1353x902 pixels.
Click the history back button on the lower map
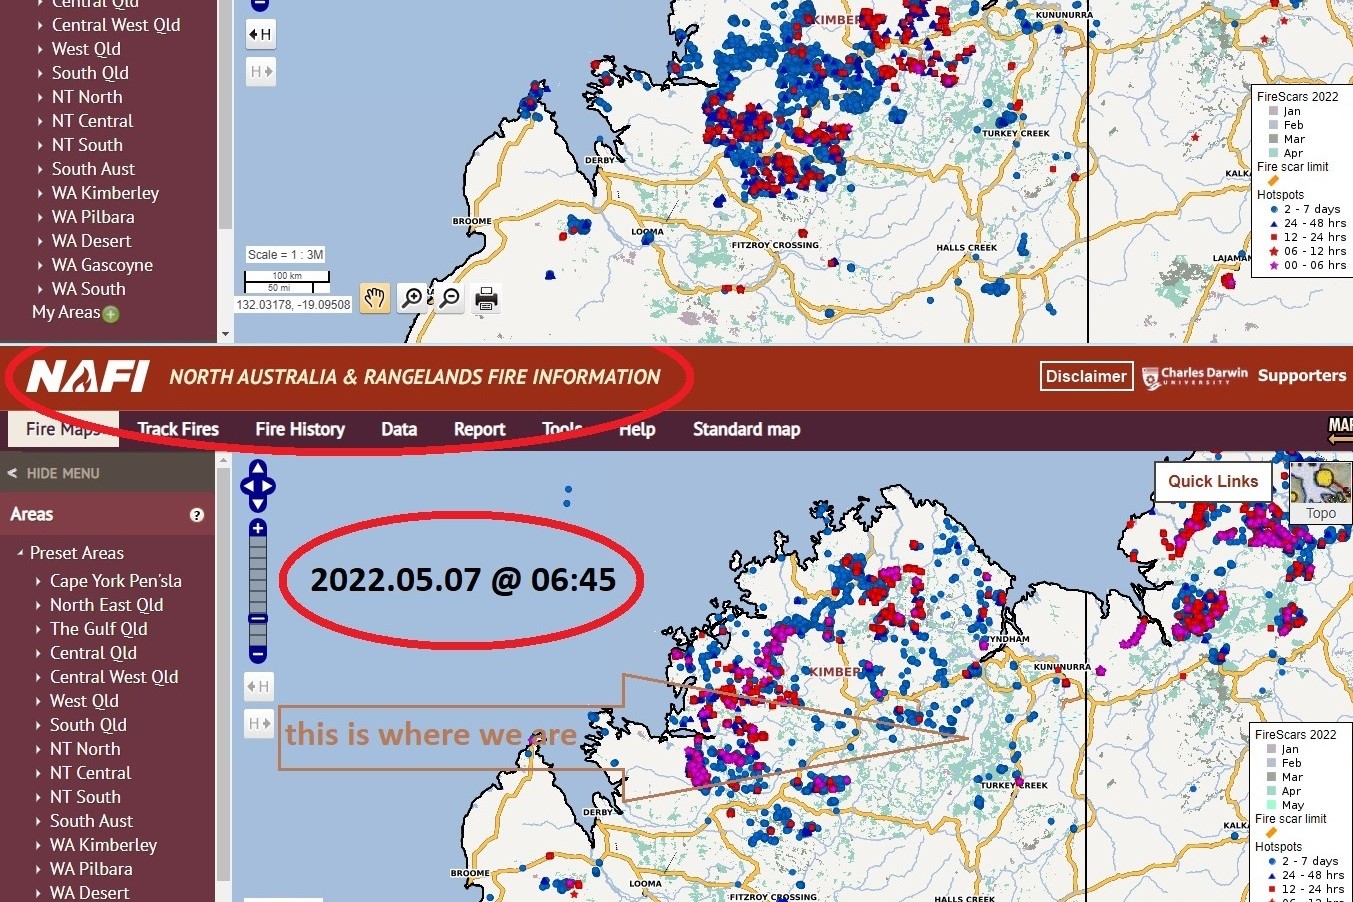click(259, 686)
